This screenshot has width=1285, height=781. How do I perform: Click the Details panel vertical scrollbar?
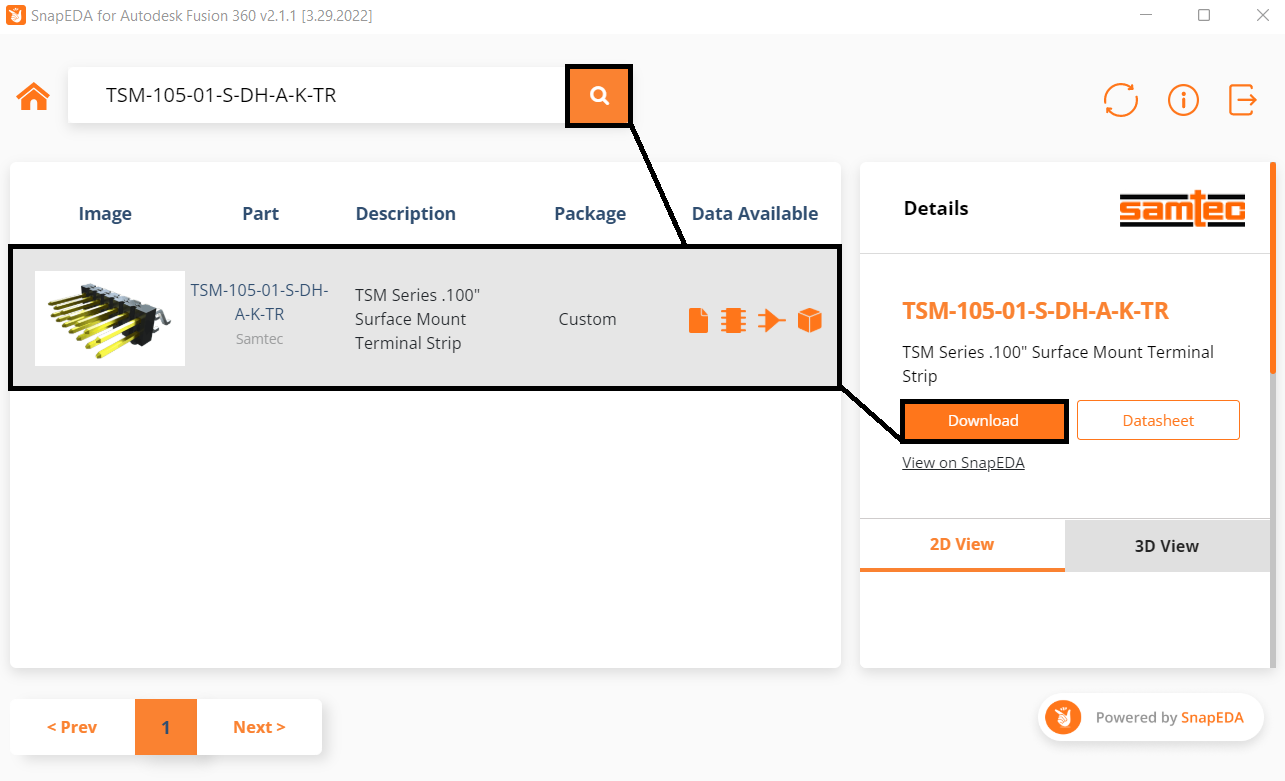point(1273,270)
